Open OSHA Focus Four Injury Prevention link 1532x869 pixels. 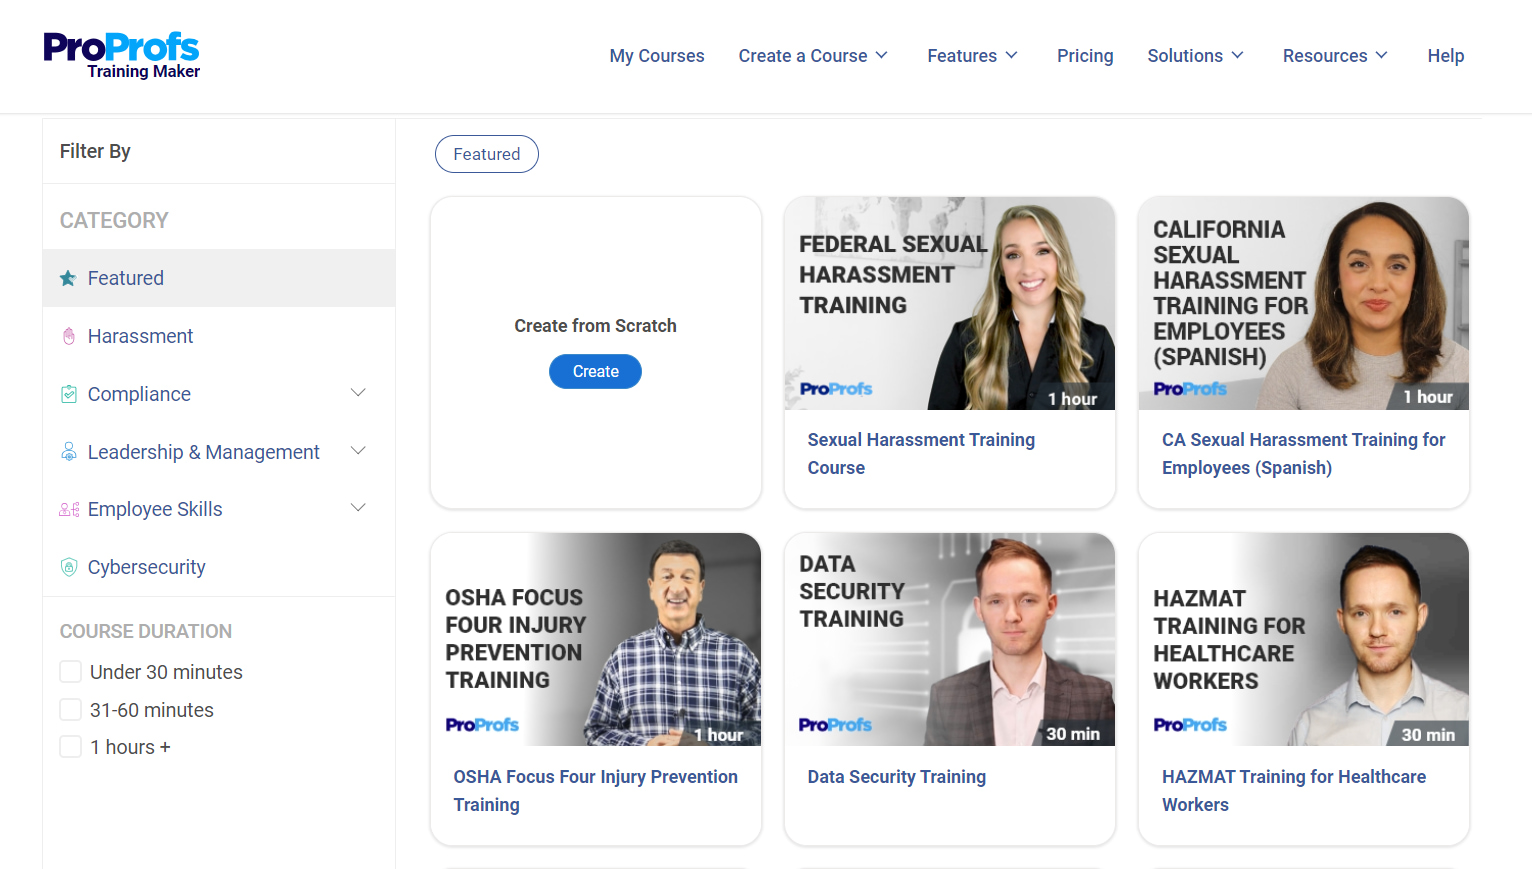click(x=596, y=791)
